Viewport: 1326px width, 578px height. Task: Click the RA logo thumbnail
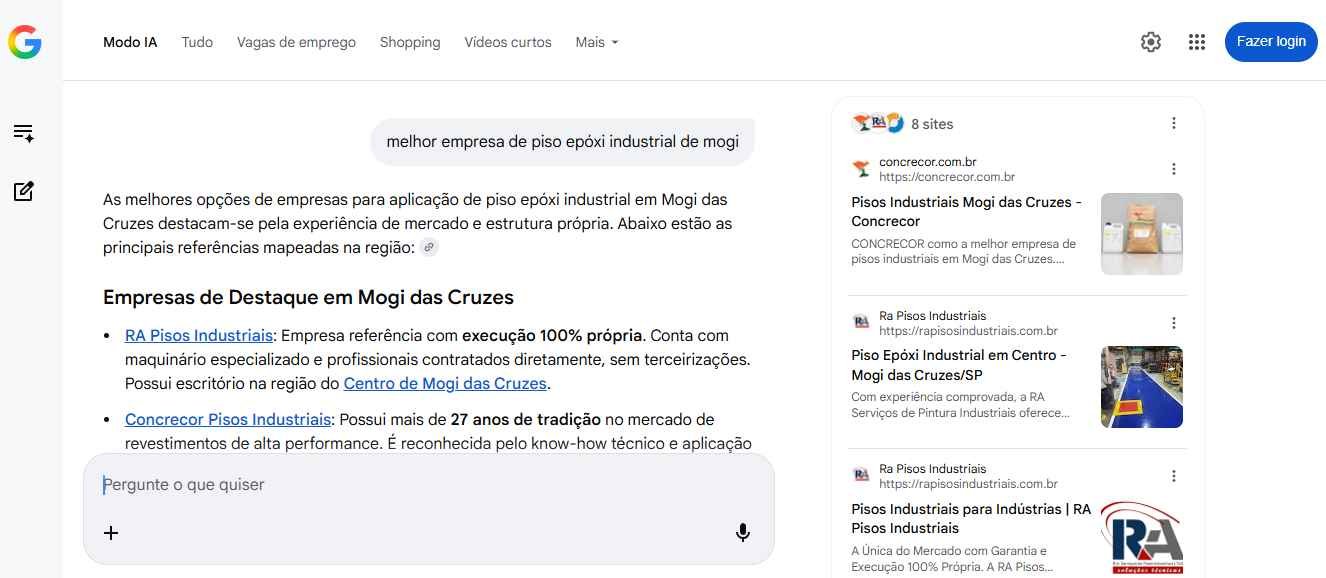point(1142,539)
